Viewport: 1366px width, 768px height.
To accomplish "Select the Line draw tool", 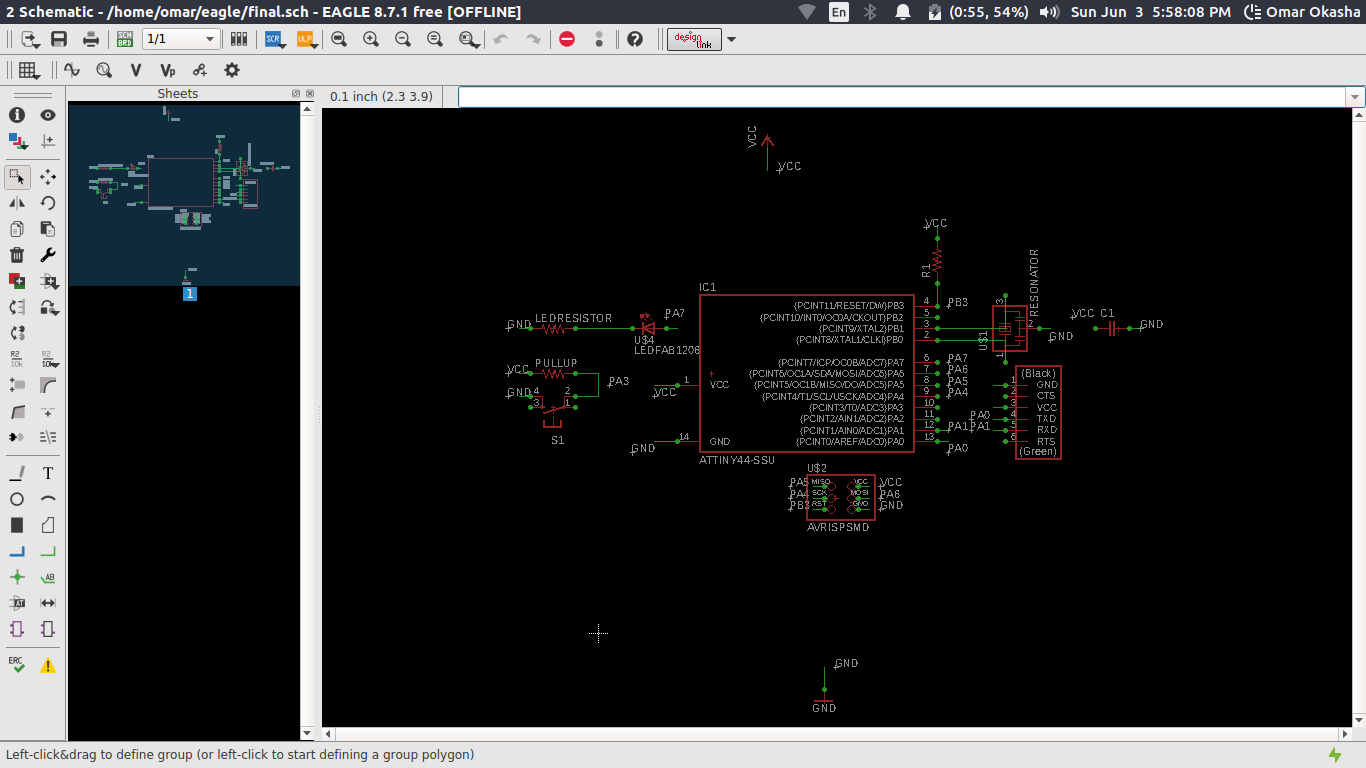I will [17, 473].
